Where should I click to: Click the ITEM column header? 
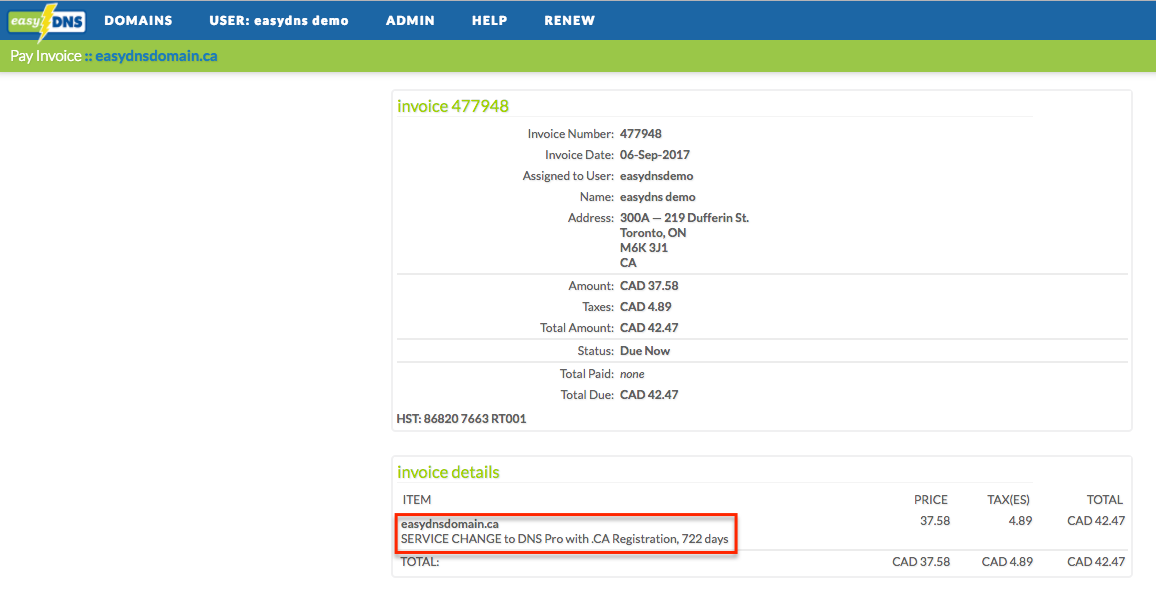tap(417, 500)
